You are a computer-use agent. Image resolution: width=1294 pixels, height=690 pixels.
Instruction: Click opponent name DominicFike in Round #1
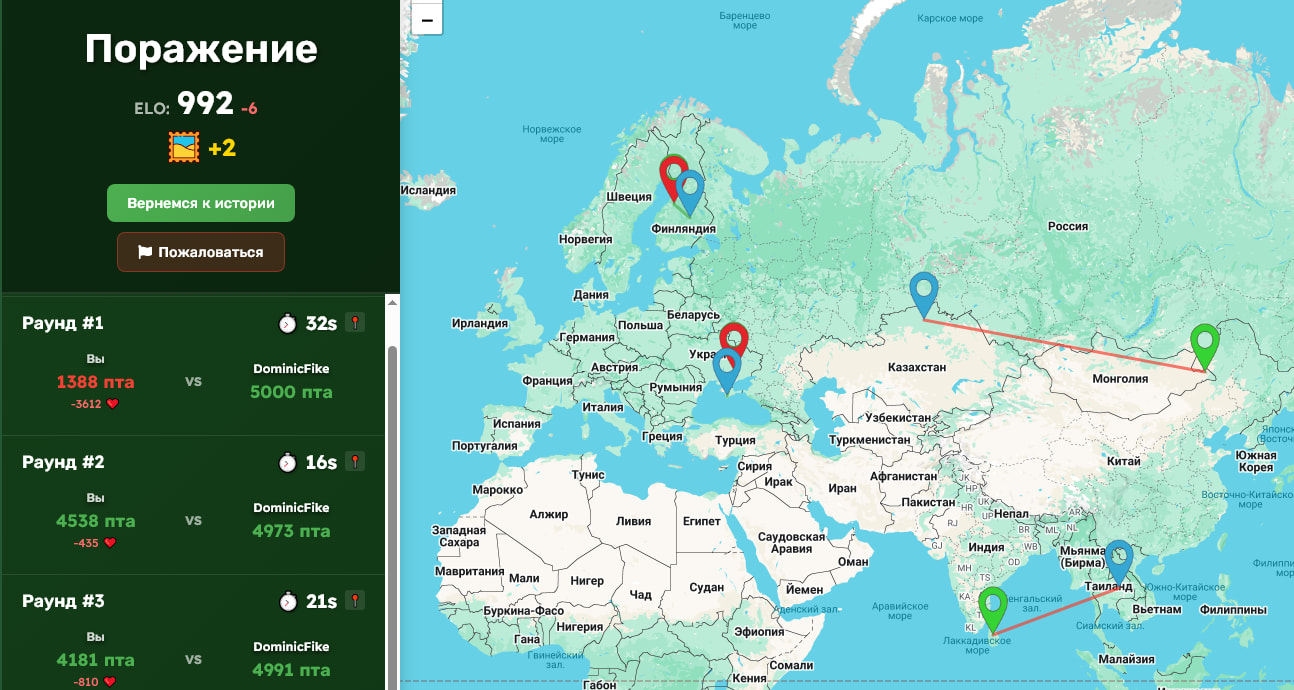(291, 369)
